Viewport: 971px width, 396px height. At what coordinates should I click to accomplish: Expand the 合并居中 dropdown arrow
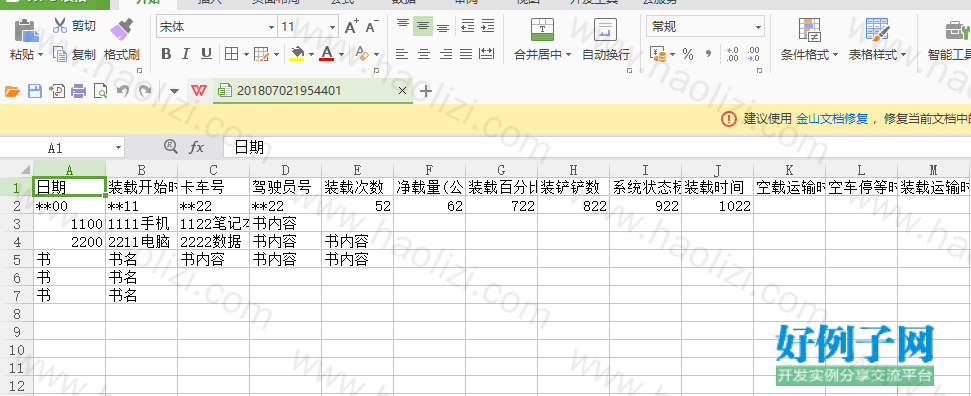pyautogui.click(x=568, y=55)
